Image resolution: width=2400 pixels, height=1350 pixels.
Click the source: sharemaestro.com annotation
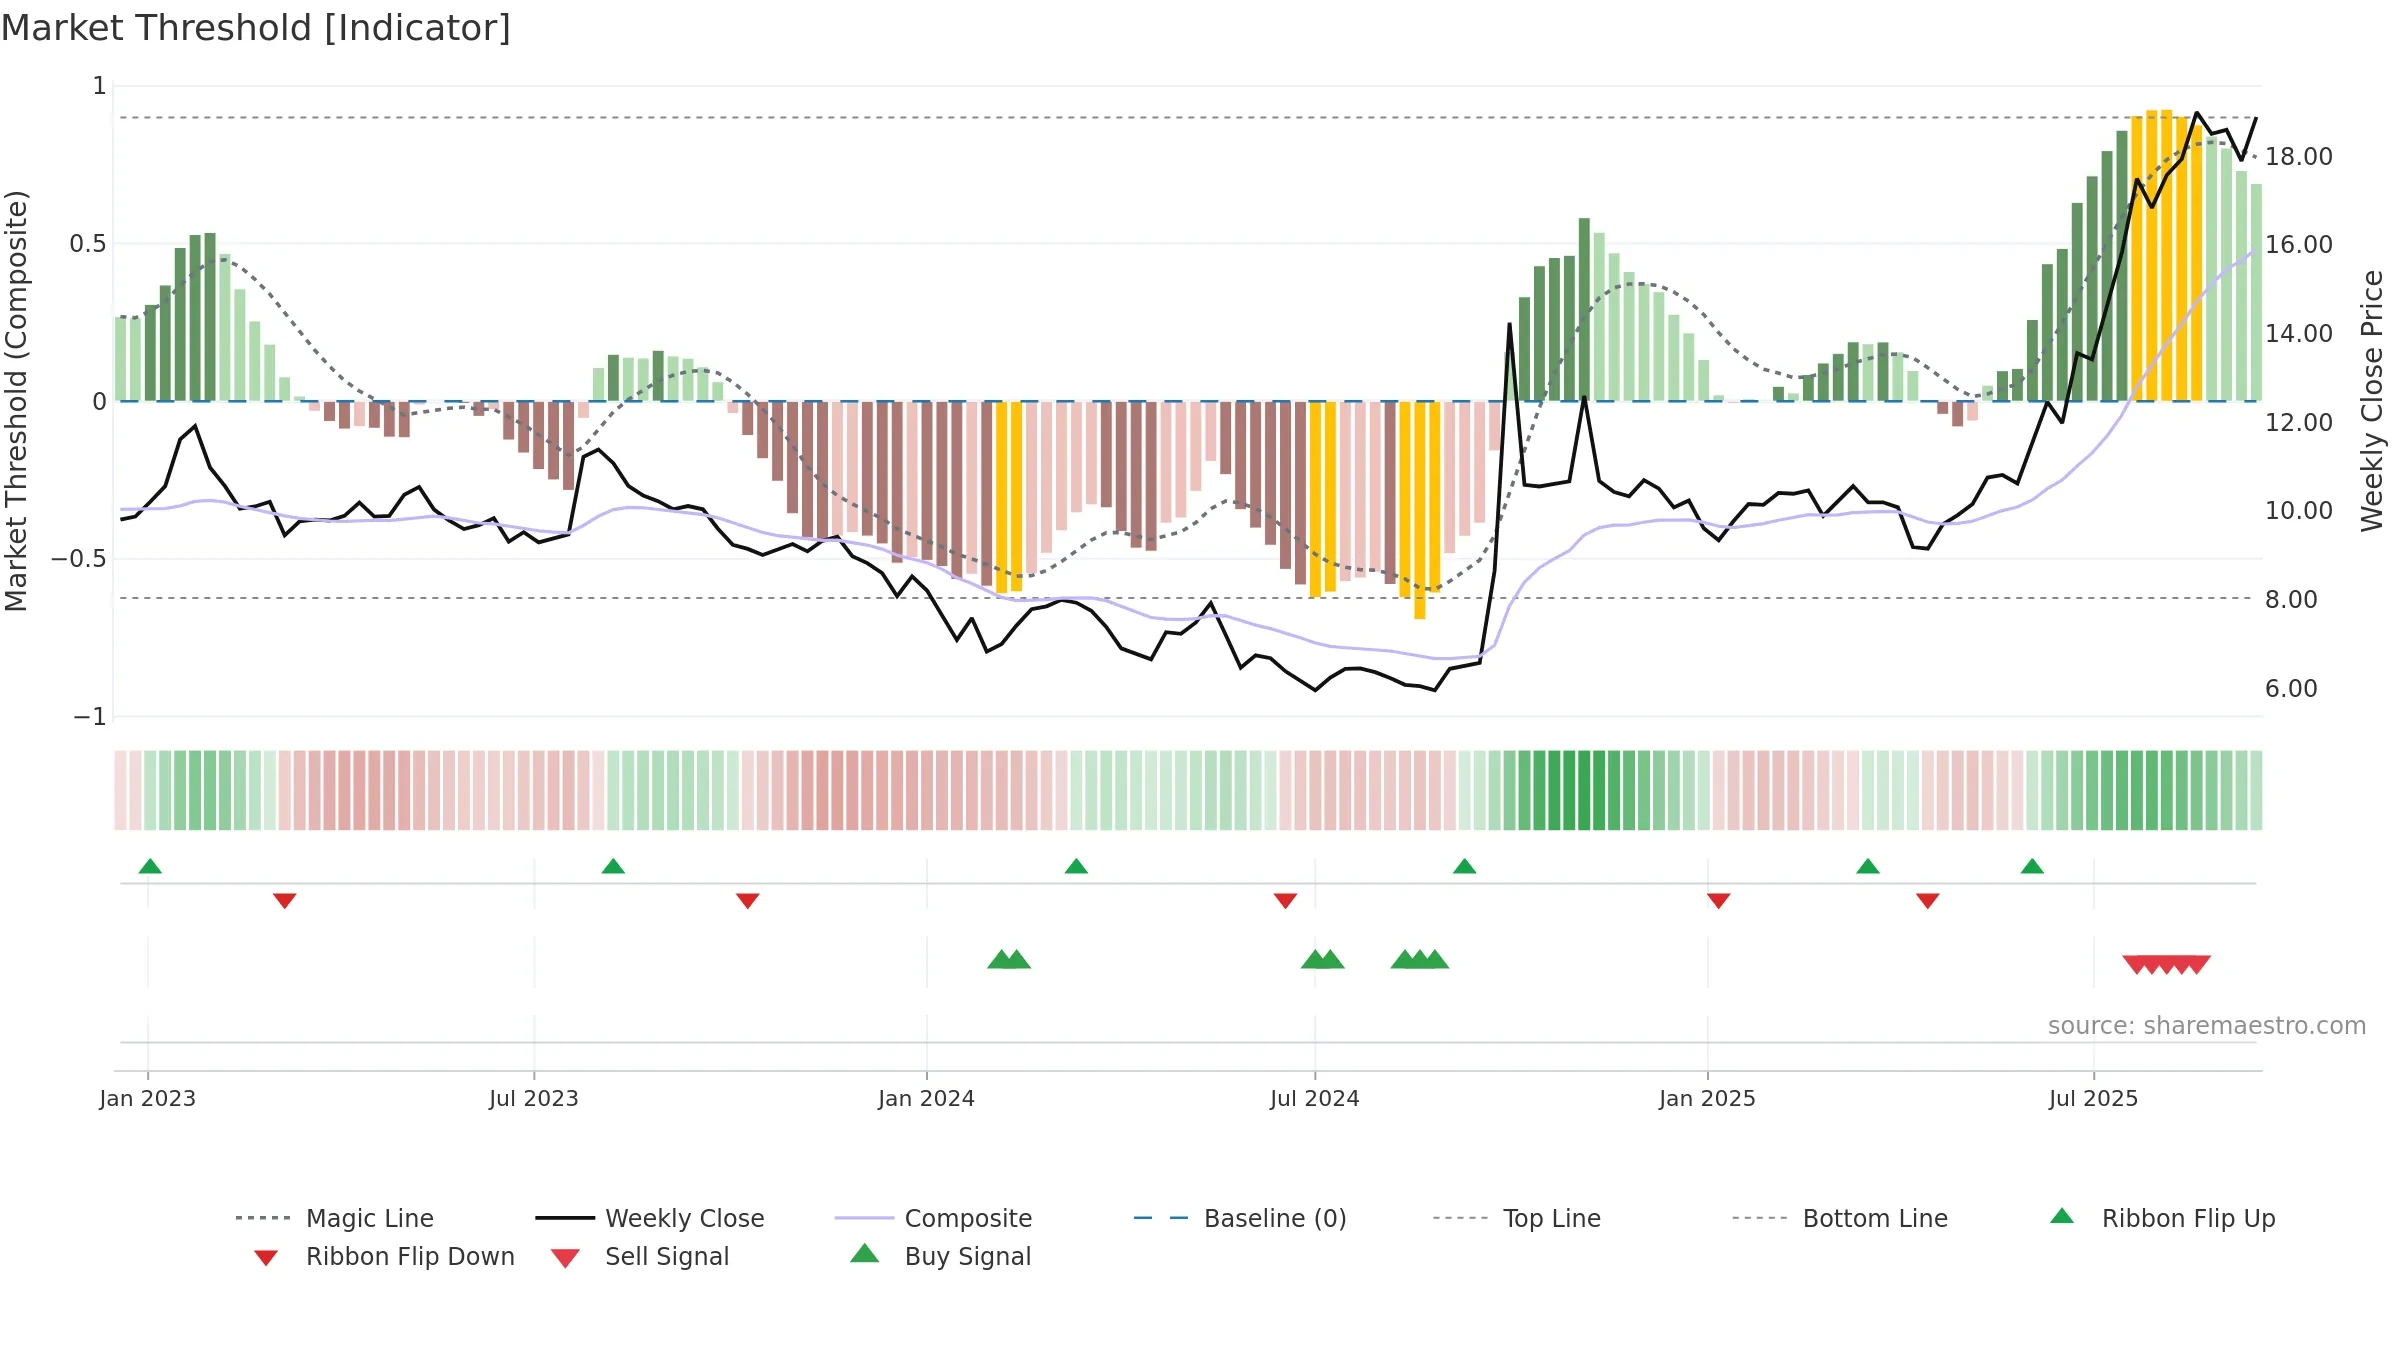(x=2207, y=1026)
